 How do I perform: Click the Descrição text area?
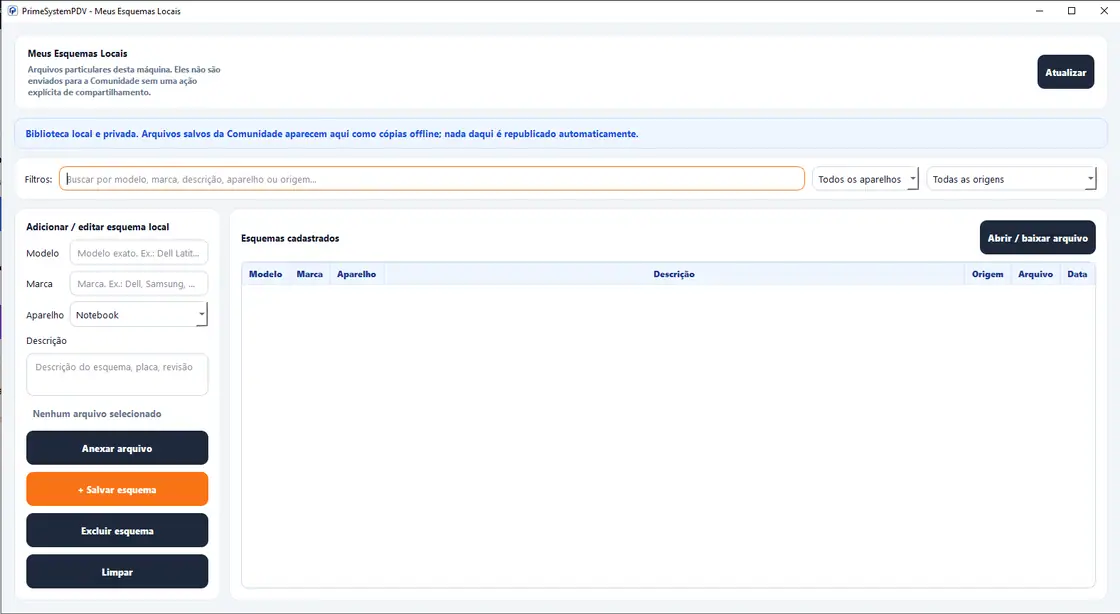tap(117, 374)
